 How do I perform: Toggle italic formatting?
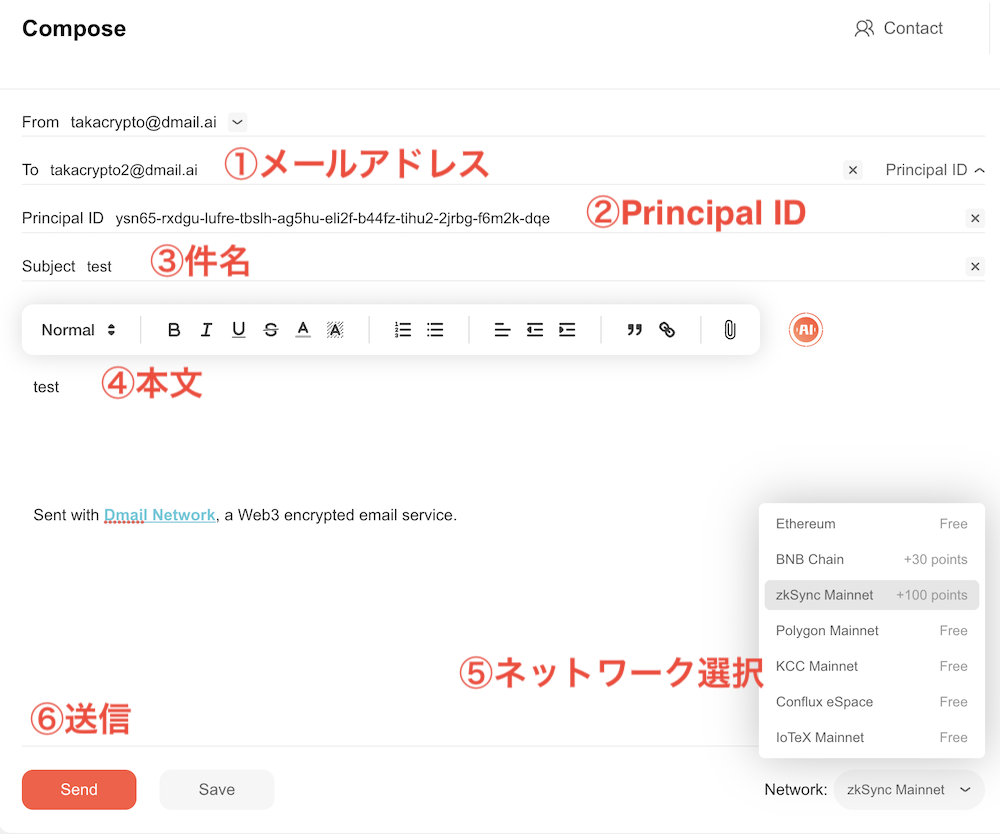(206, 329)
